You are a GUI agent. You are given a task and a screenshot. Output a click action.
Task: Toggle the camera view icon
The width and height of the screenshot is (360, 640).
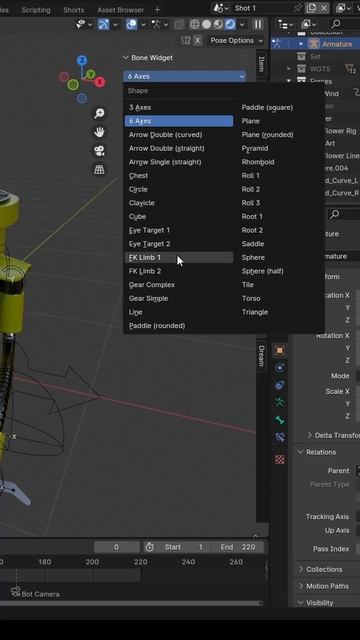pos(99,151)
